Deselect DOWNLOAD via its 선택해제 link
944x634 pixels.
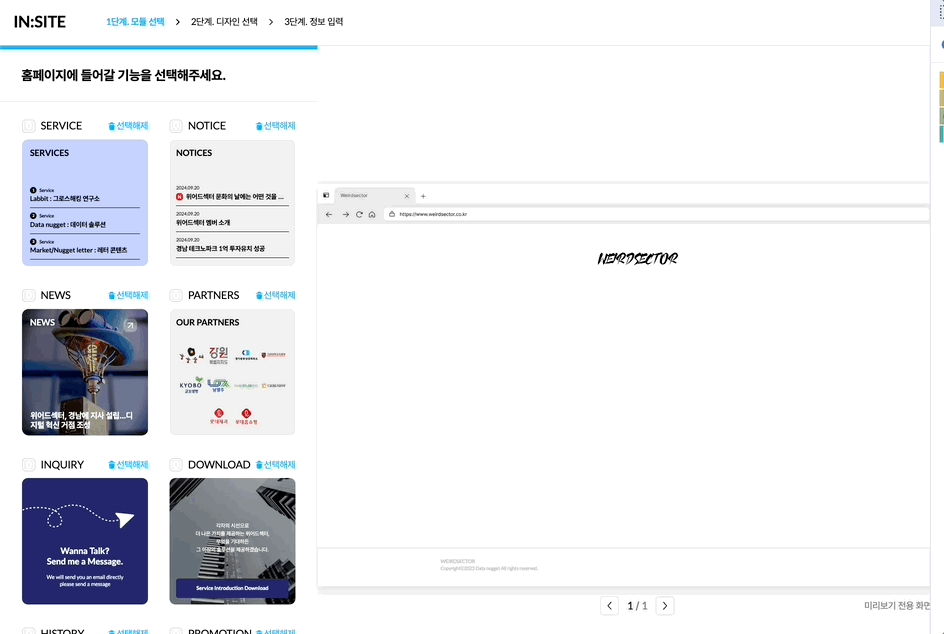tap(276, 465)
